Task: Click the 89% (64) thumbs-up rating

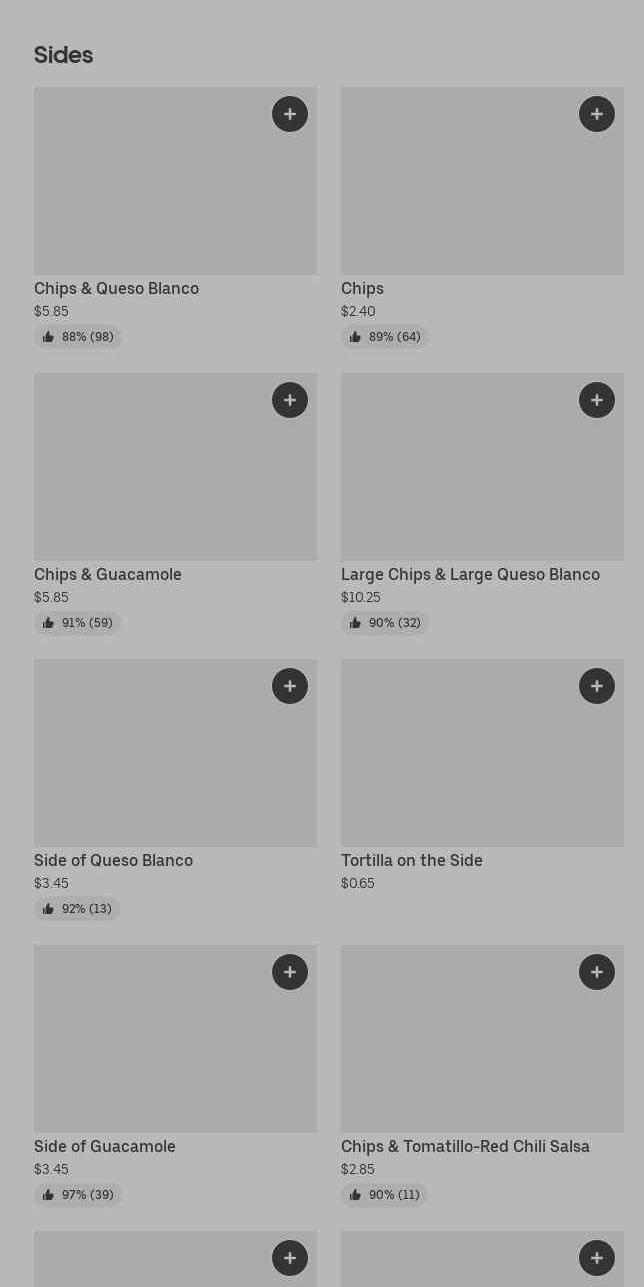Action: [x=385, y=337]
